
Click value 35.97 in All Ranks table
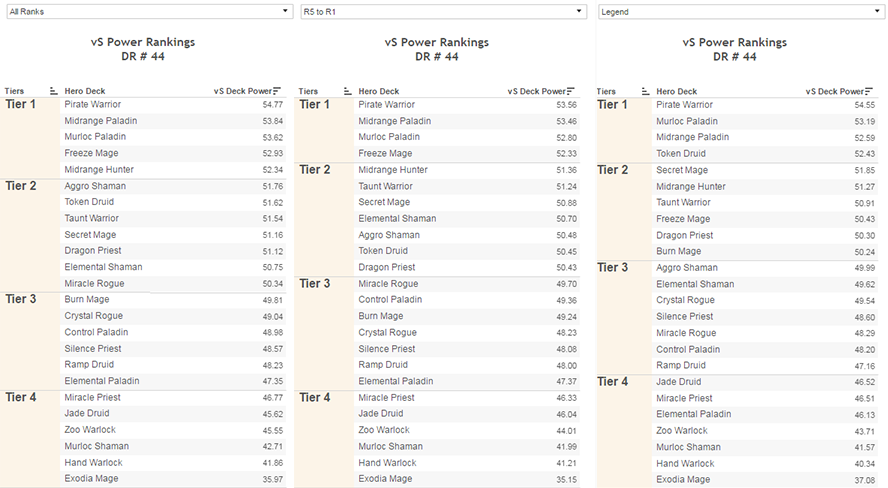pyautogui.click(x=273, y=479)
